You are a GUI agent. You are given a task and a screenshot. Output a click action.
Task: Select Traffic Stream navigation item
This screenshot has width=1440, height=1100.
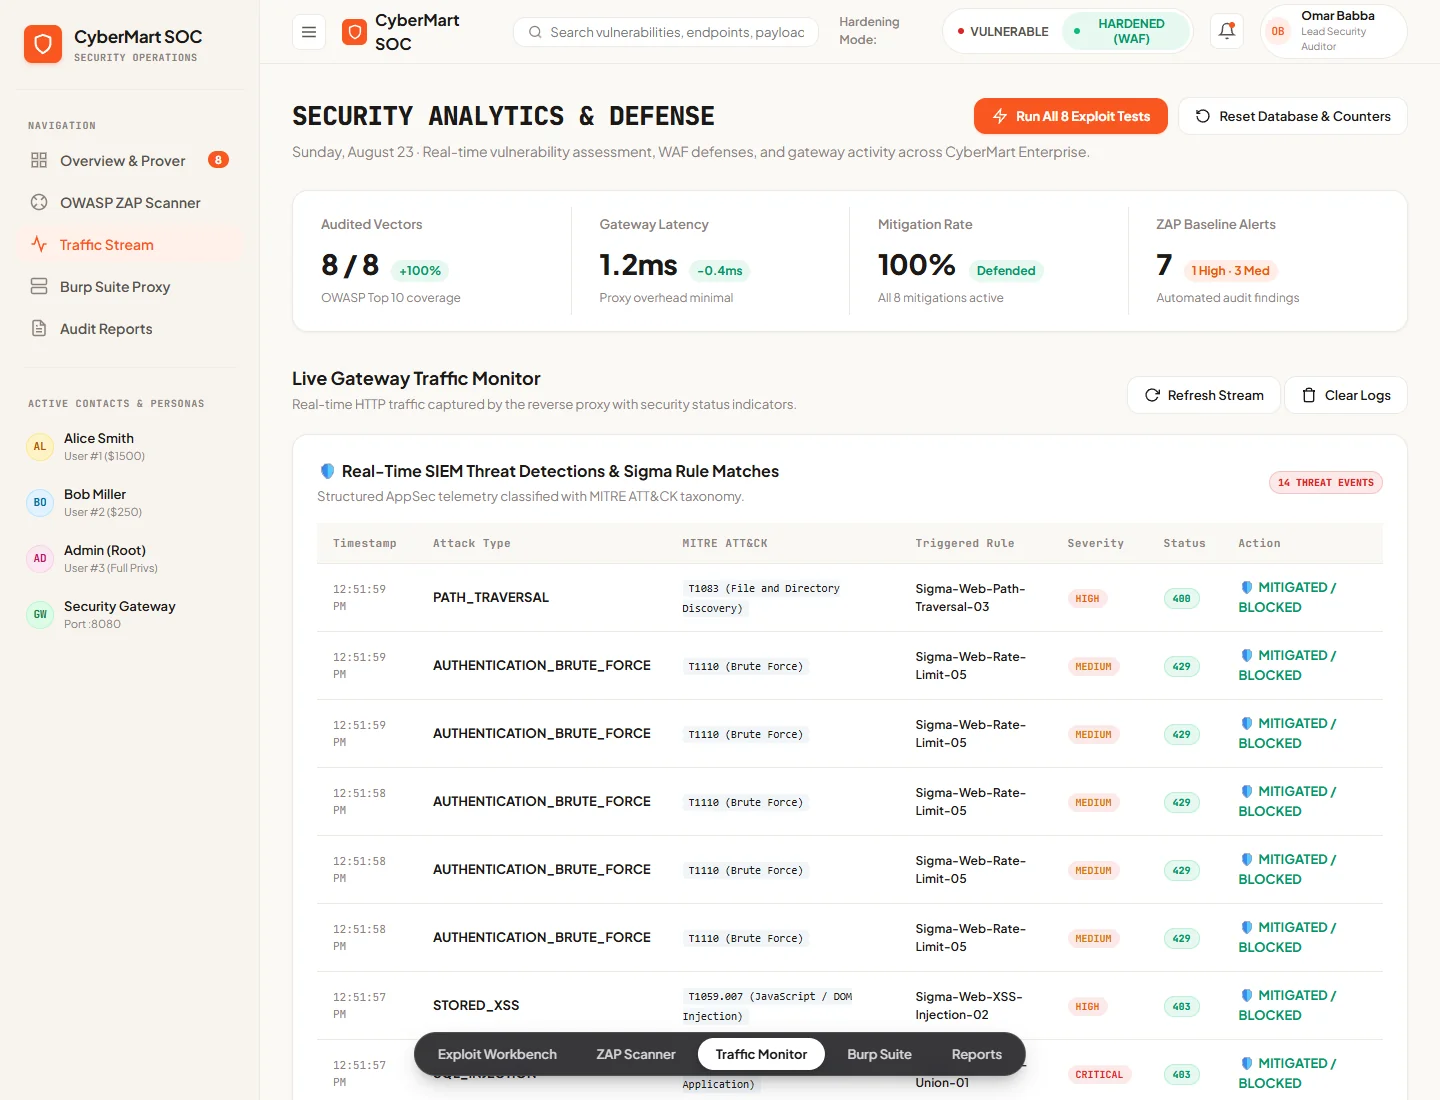coord(130,244)
